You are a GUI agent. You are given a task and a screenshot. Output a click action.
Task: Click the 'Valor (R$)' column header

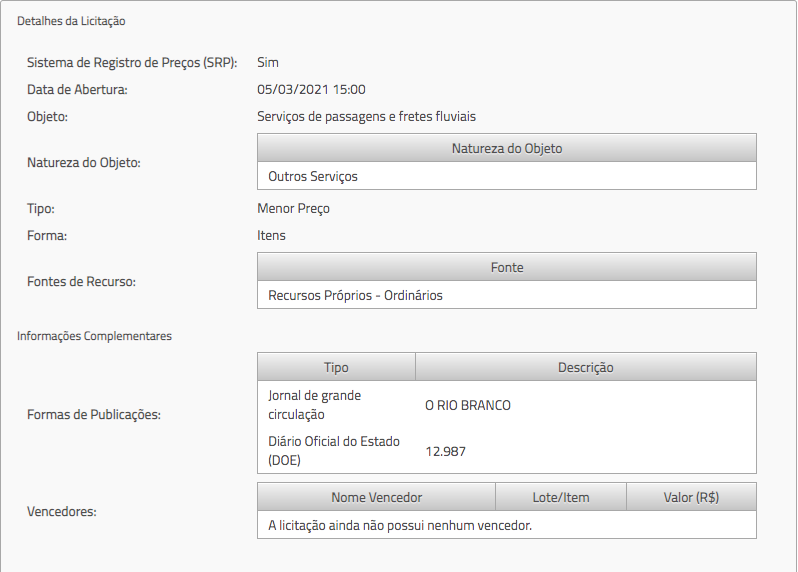coord(691,497)
